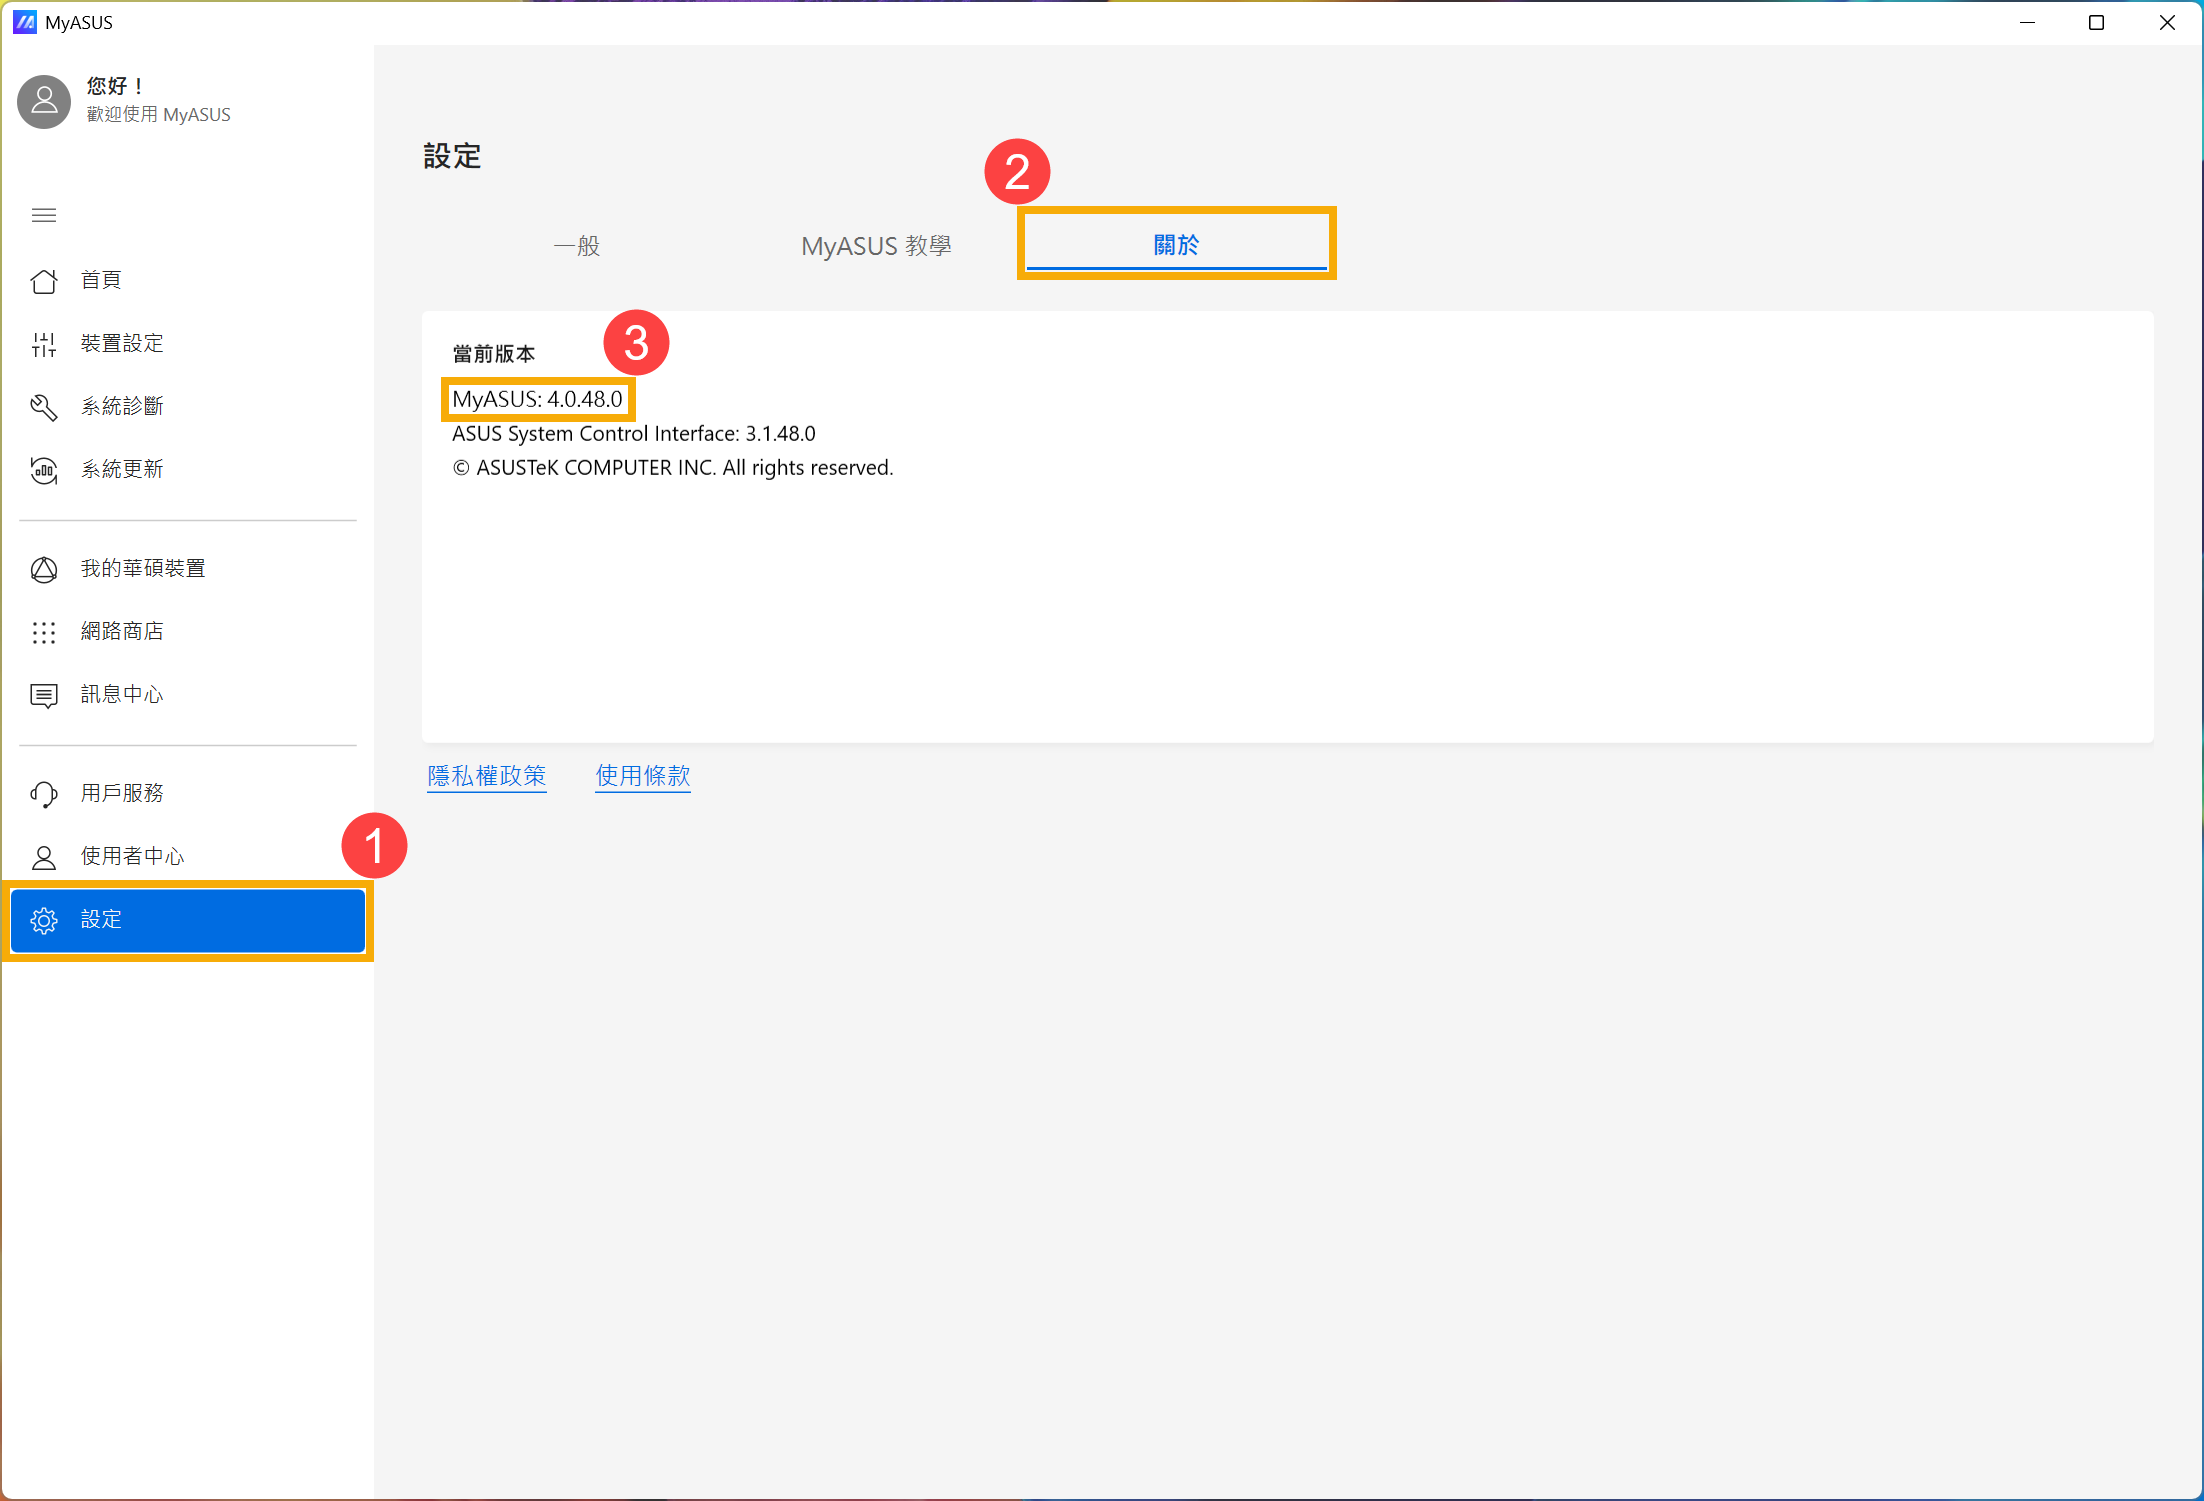
Task: Switch to the MyASUS 教學 tab
Action: [x=876, y=246]
